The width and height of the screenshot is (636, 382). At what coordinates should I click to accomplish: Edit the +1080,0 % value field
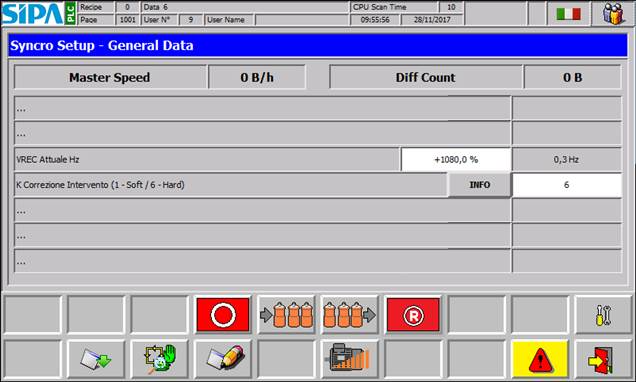(456, 159)
